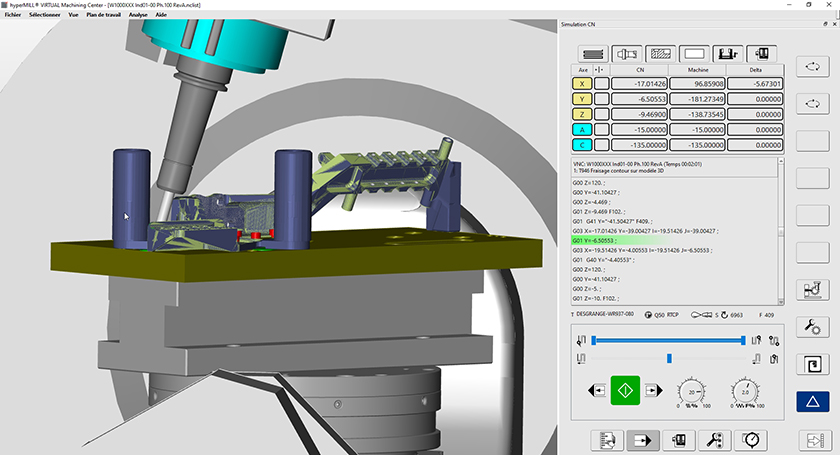
Task: Step forward one NC block
Action: pos(652,390)
